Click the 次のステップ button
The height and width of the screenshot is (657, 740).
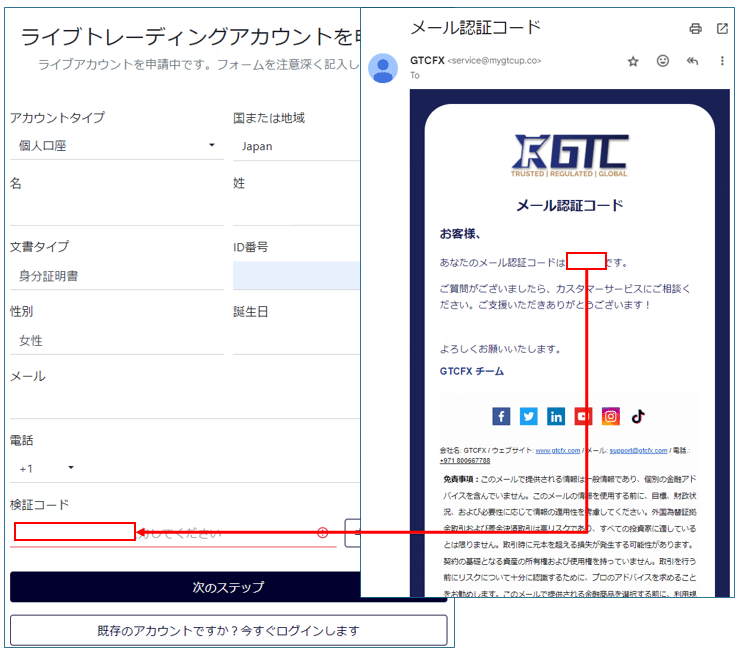coord(228,587)
